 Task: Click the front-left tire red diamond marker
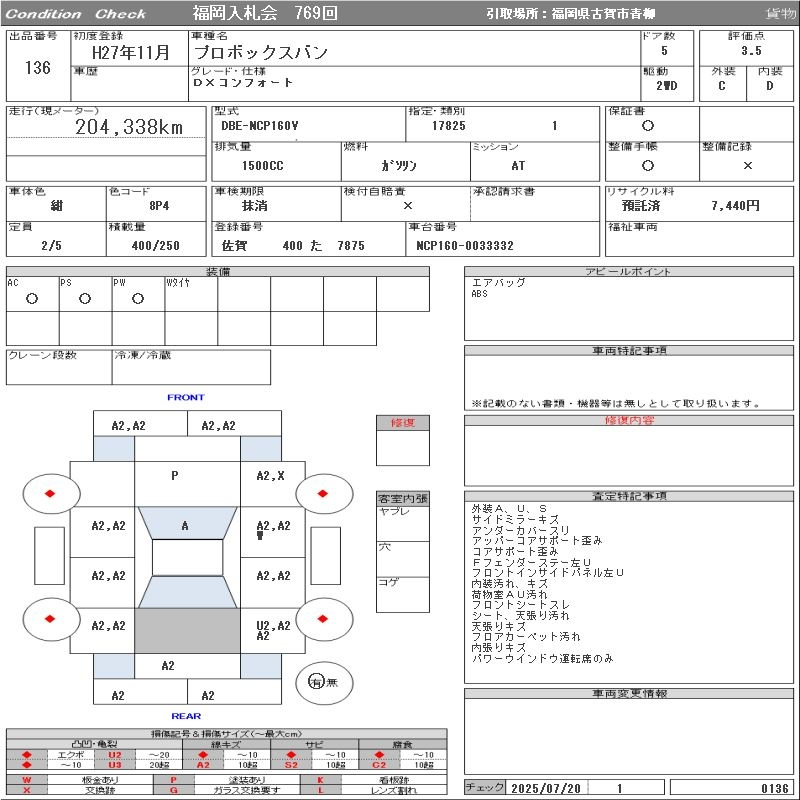(49, 493)
